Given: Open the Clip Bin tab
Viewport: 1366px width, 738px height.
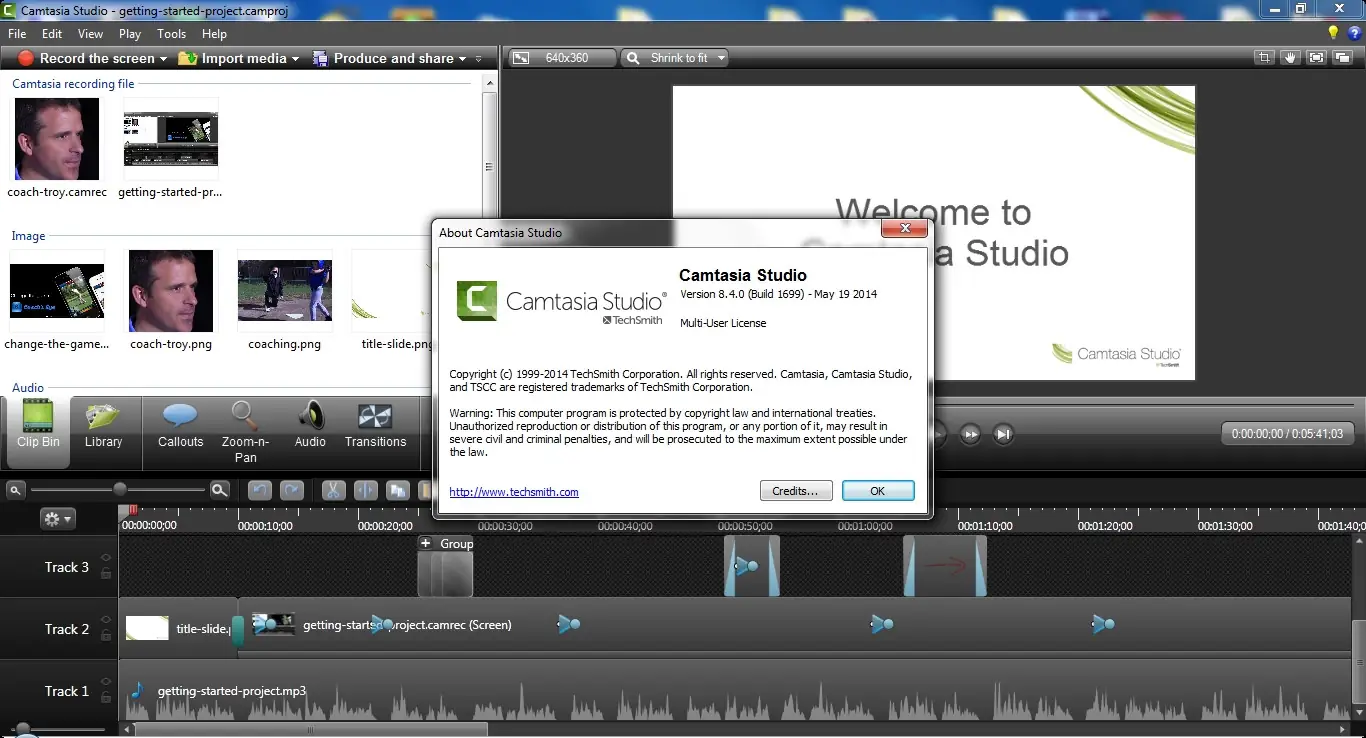Looking at the screenshot, I should pos(38,432).
